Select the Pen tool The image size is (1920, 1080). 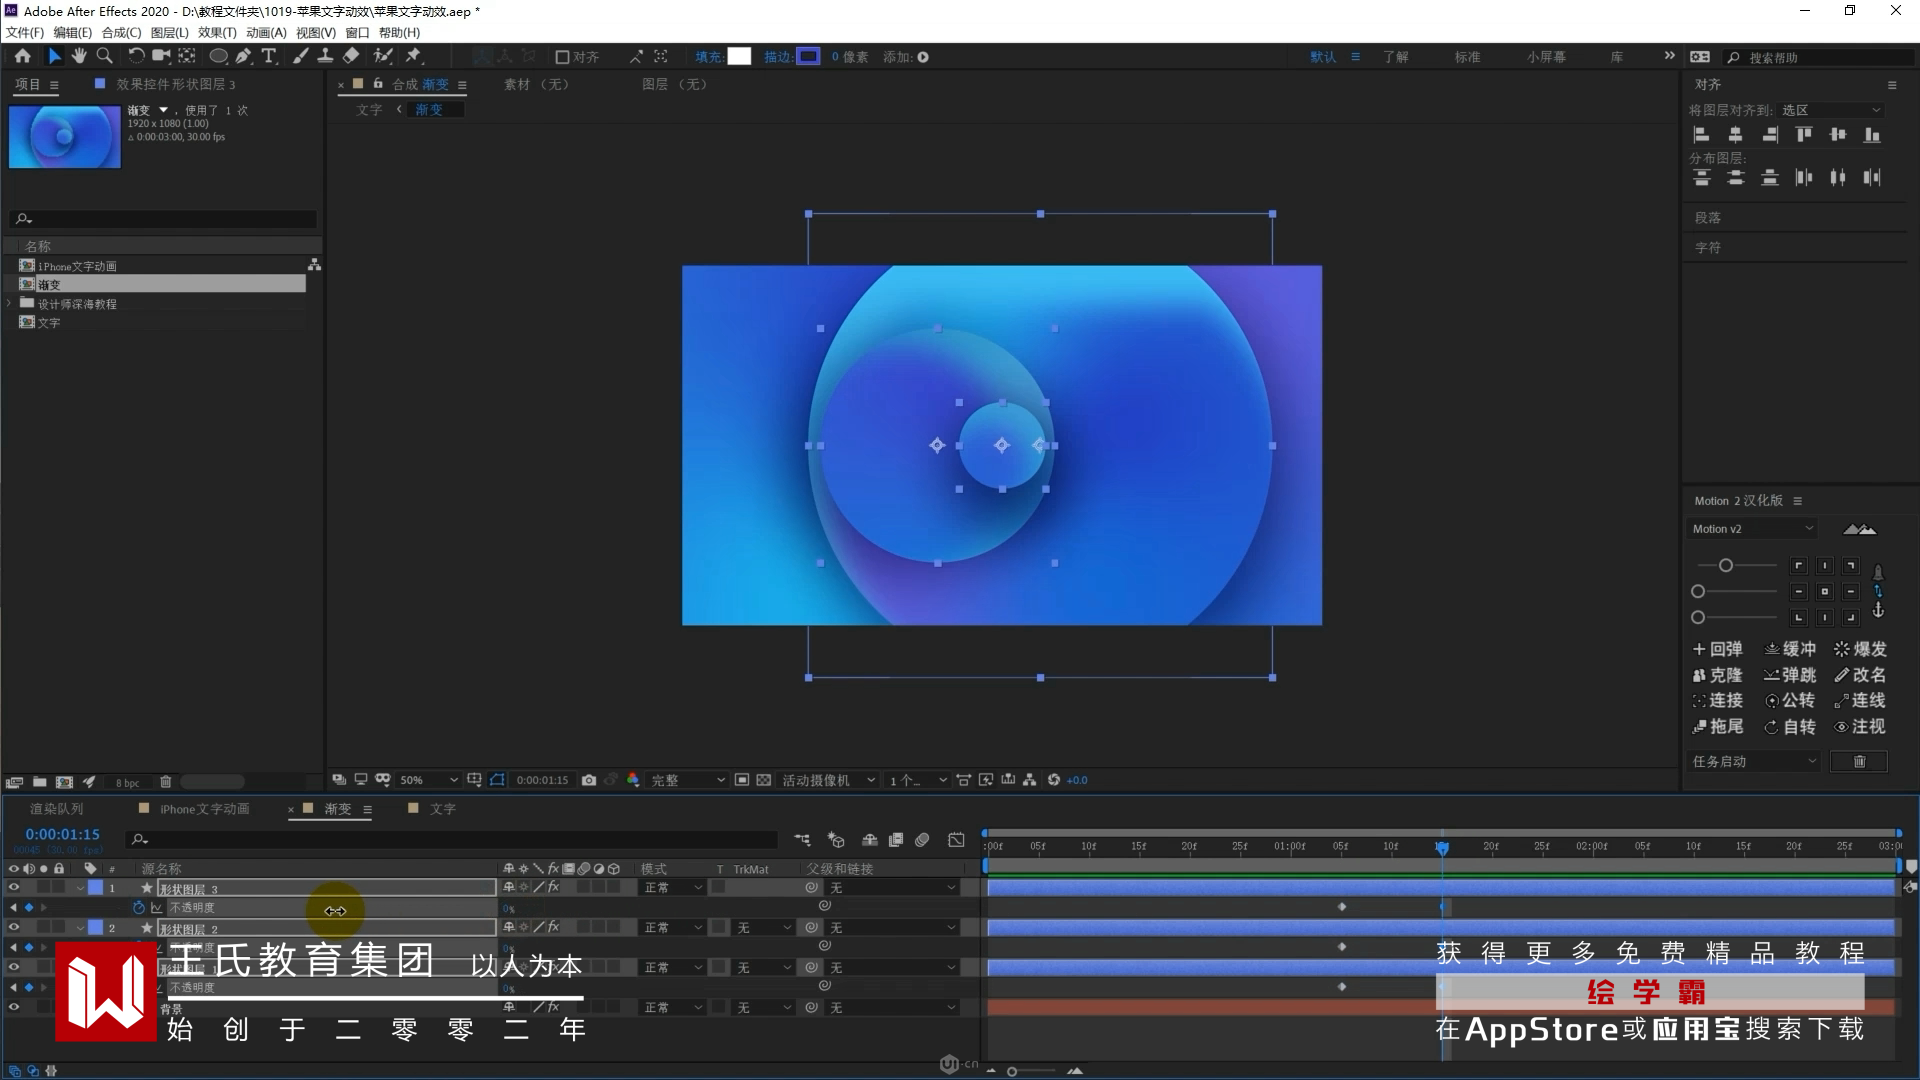[243, 56]
